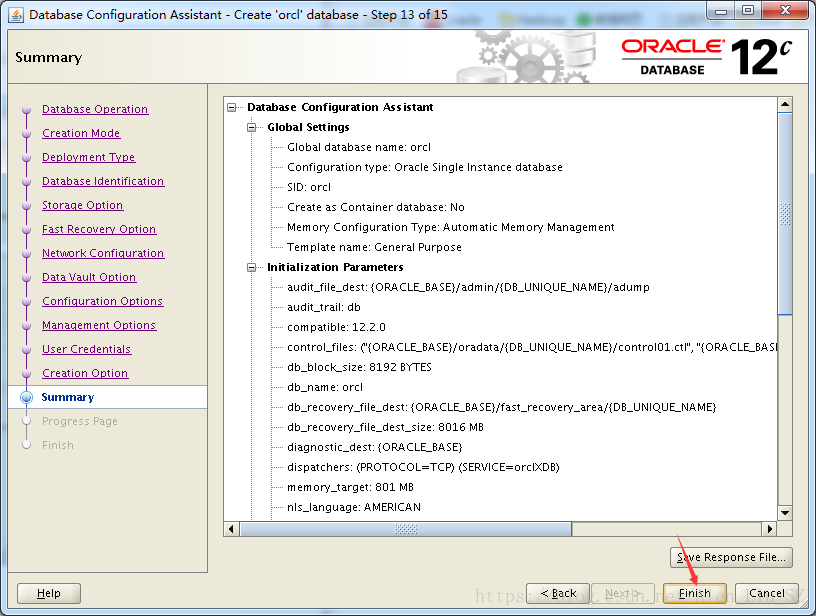Click horizontal scrollbar right arrow
Screen dimensions: 816x616
(770, 529)
